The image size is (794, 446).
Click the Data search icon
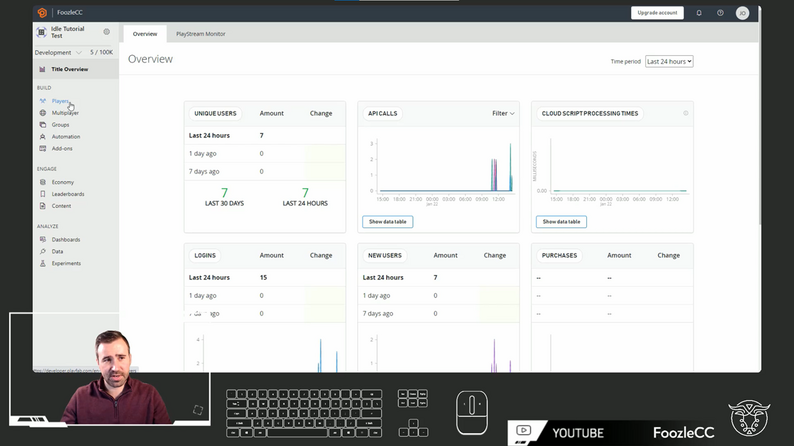click(x=43, y=252)
